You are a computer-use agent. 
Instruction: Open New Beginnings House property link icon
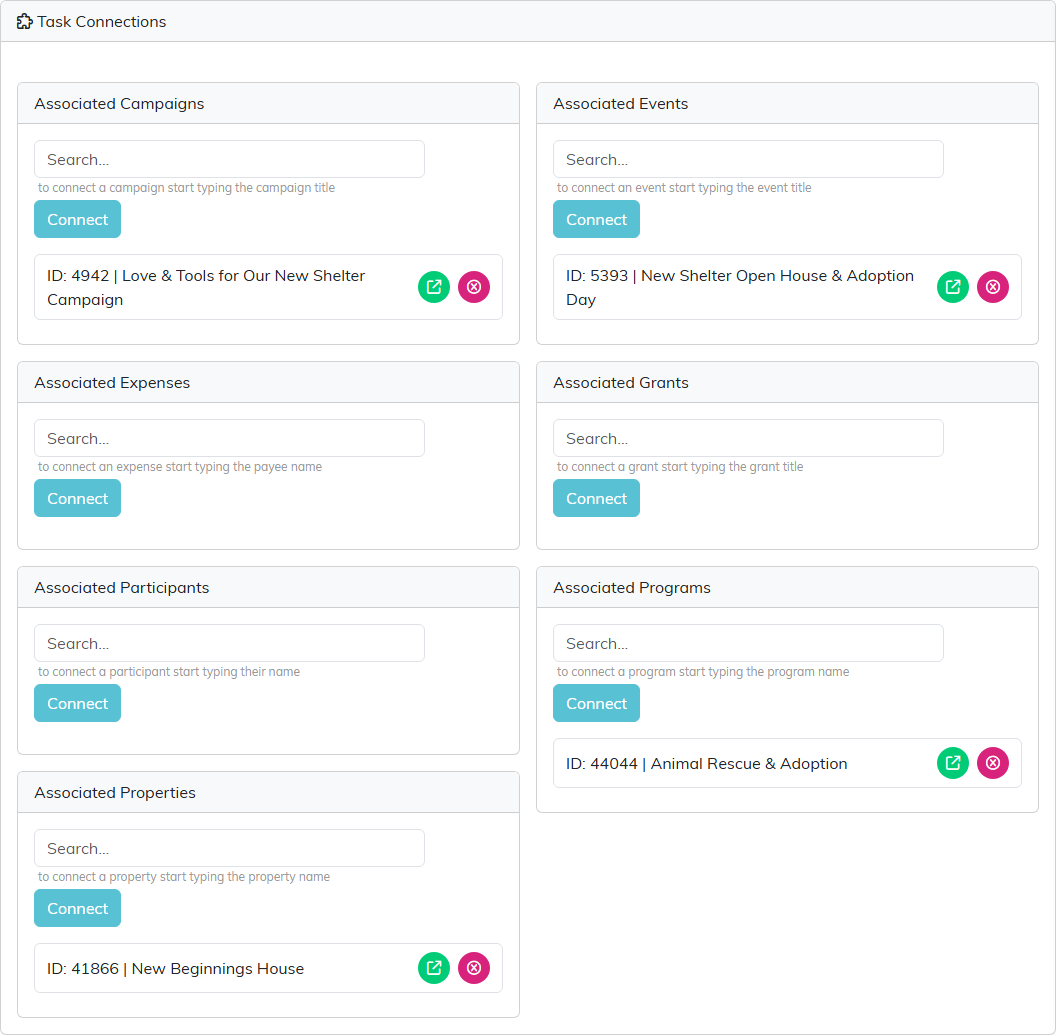click(434, 968)
